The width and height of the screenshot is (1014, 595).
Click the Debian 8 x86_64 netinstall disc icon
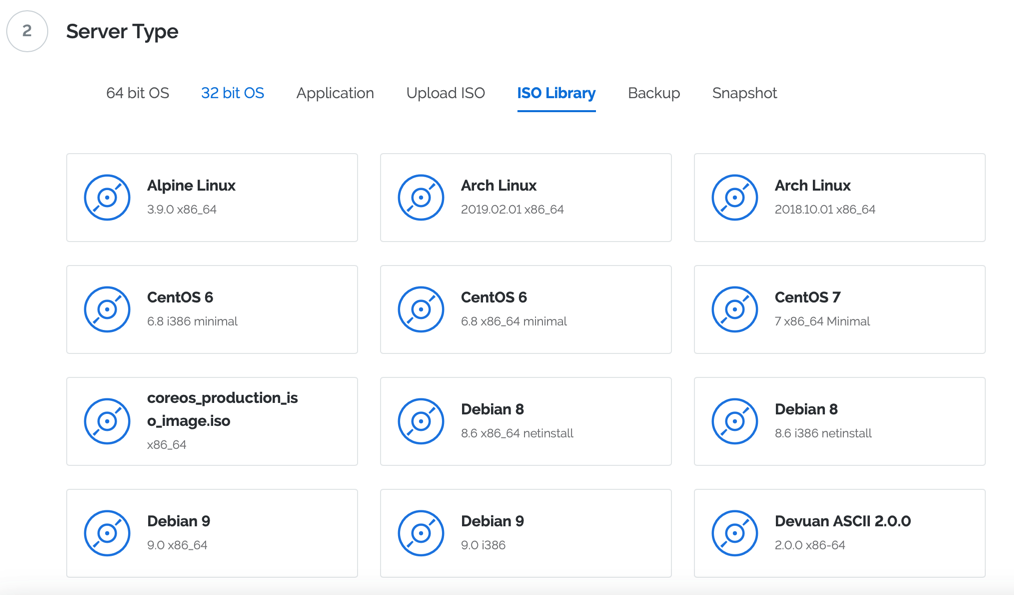[421, 421]
